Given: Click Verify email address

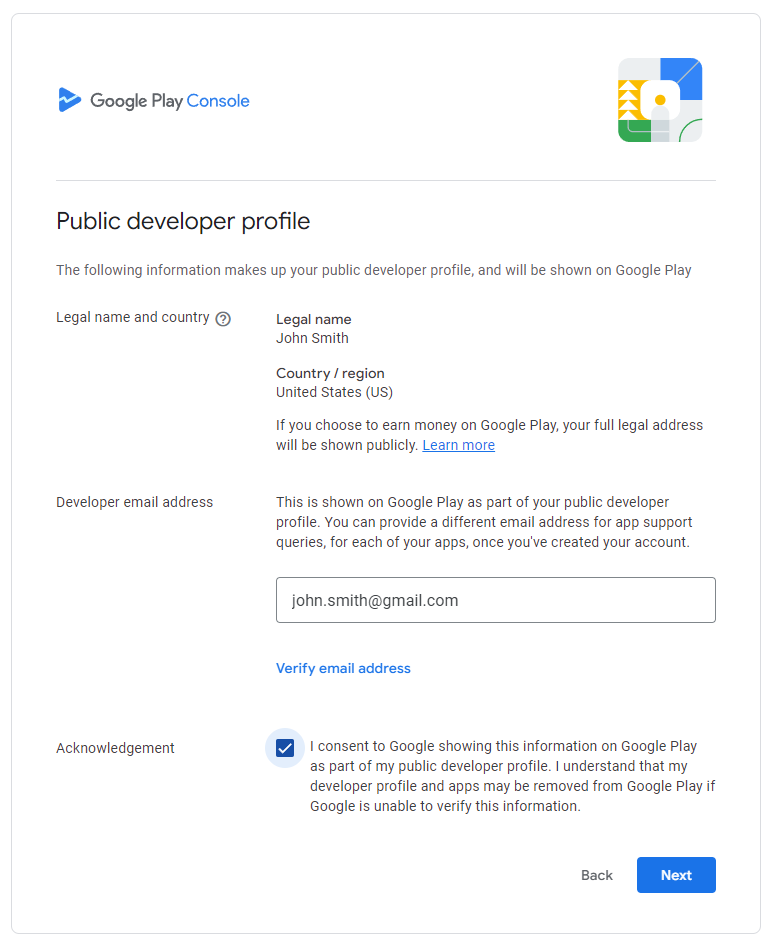Looking at the screenshot, I should (343, 668).
